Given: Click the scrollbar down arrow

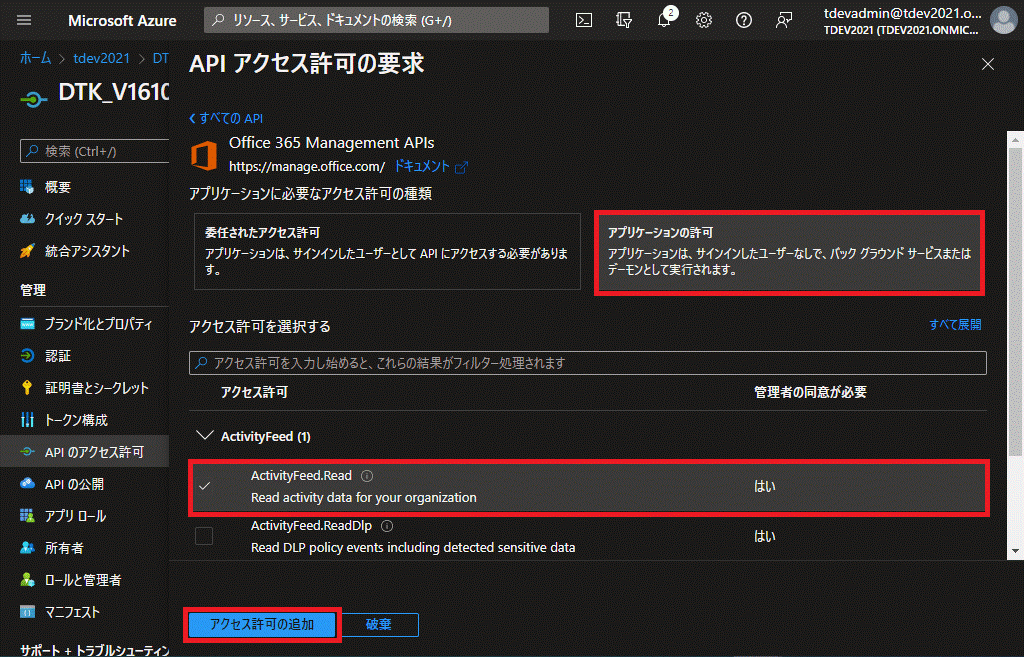Looking at the screenshot, I should pyautogui.click(x=1015, y=551).
